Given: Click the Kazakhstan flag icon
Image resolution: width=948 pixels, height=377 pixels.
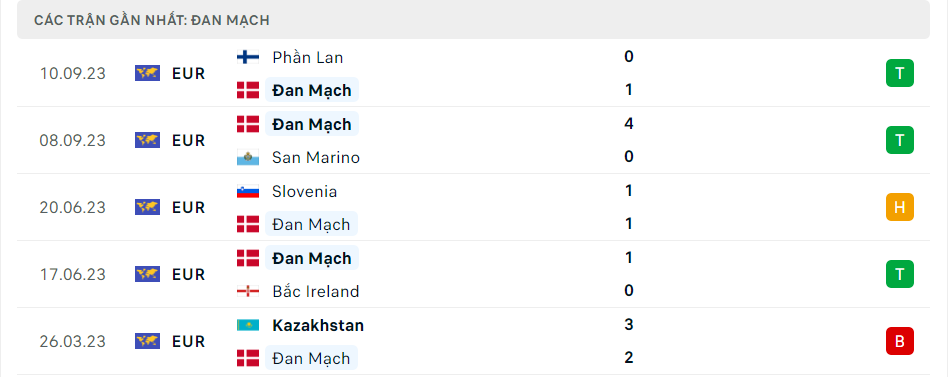Looking at the screenshot, I should (248, 326).
